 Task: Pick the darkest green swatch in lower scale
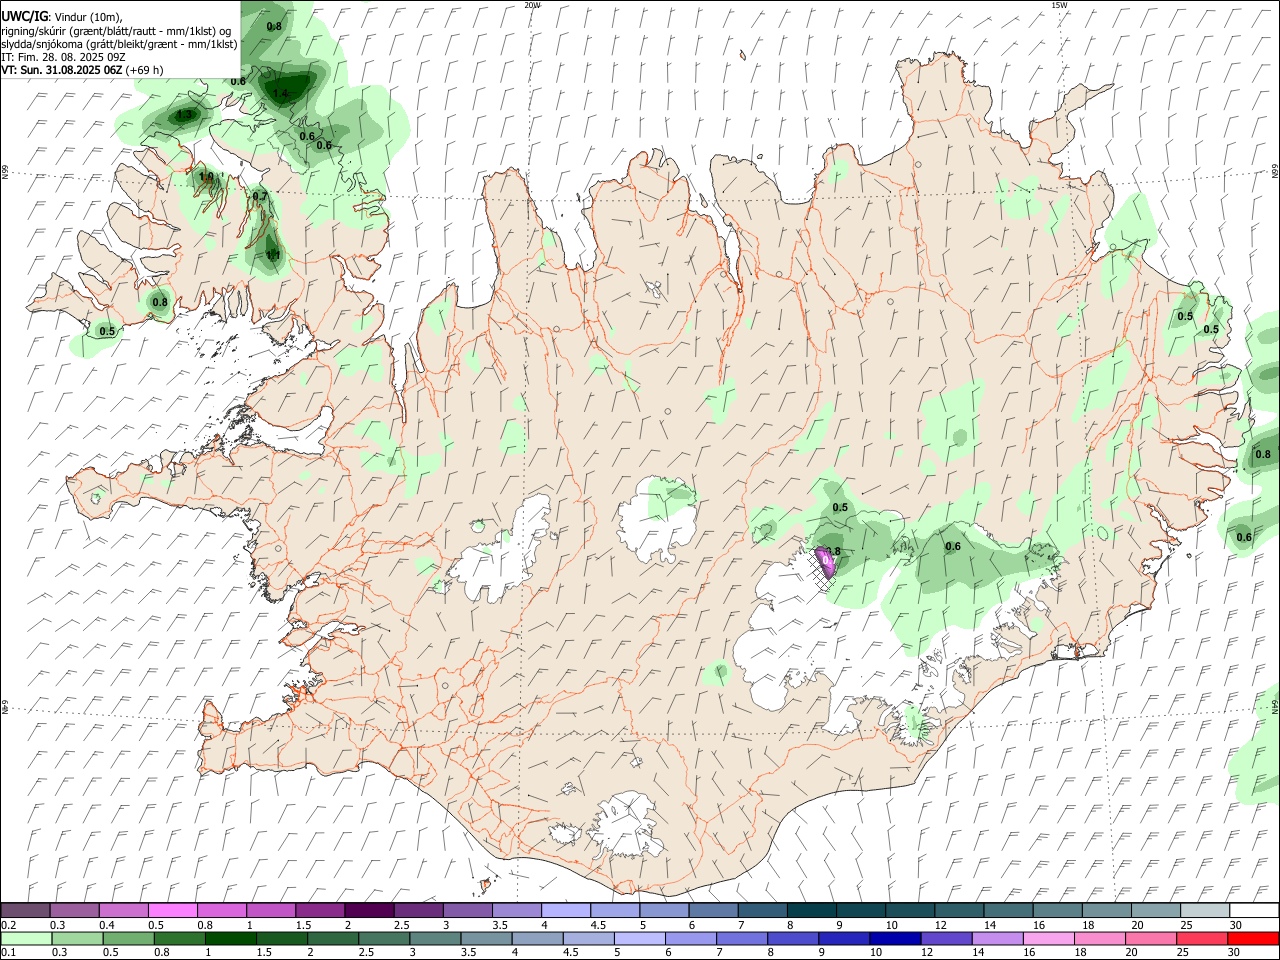click(x=230, y=938)
